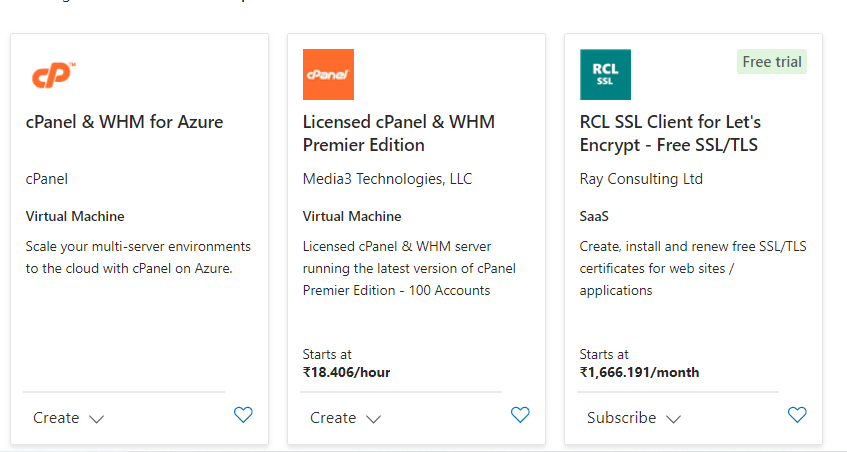Favorite RCL SSL Client with the heart
Screen dimensions: 847x452
pos(797,415)
